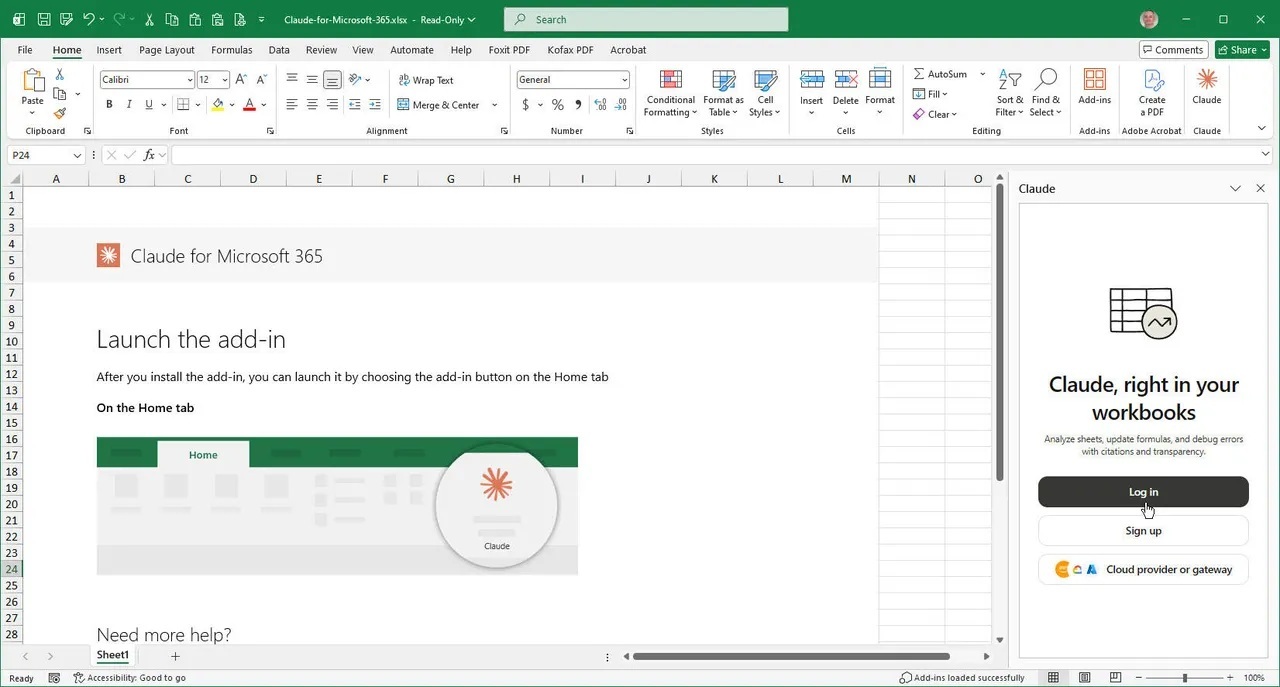Viewport: 1280px width, 687px height.
Task: Click the Save icon in Quick Access
Action: (x=44, y=19)
